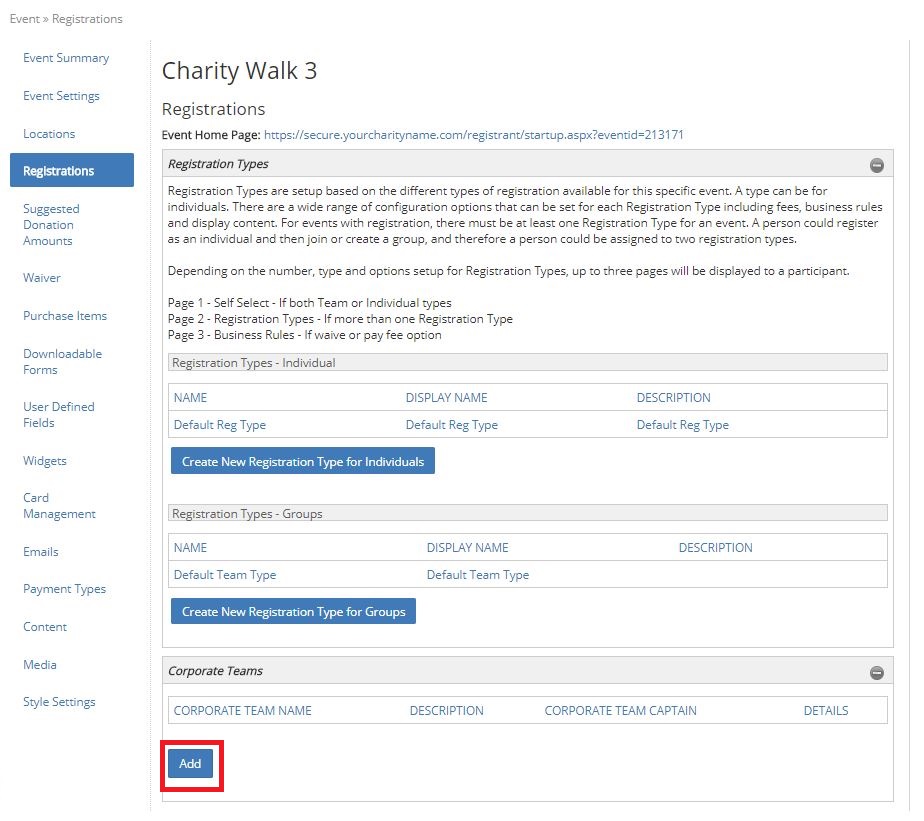Screen dimensions: 924x821
Task: Go to Widgets page
Action: click(x=45, y=461)
